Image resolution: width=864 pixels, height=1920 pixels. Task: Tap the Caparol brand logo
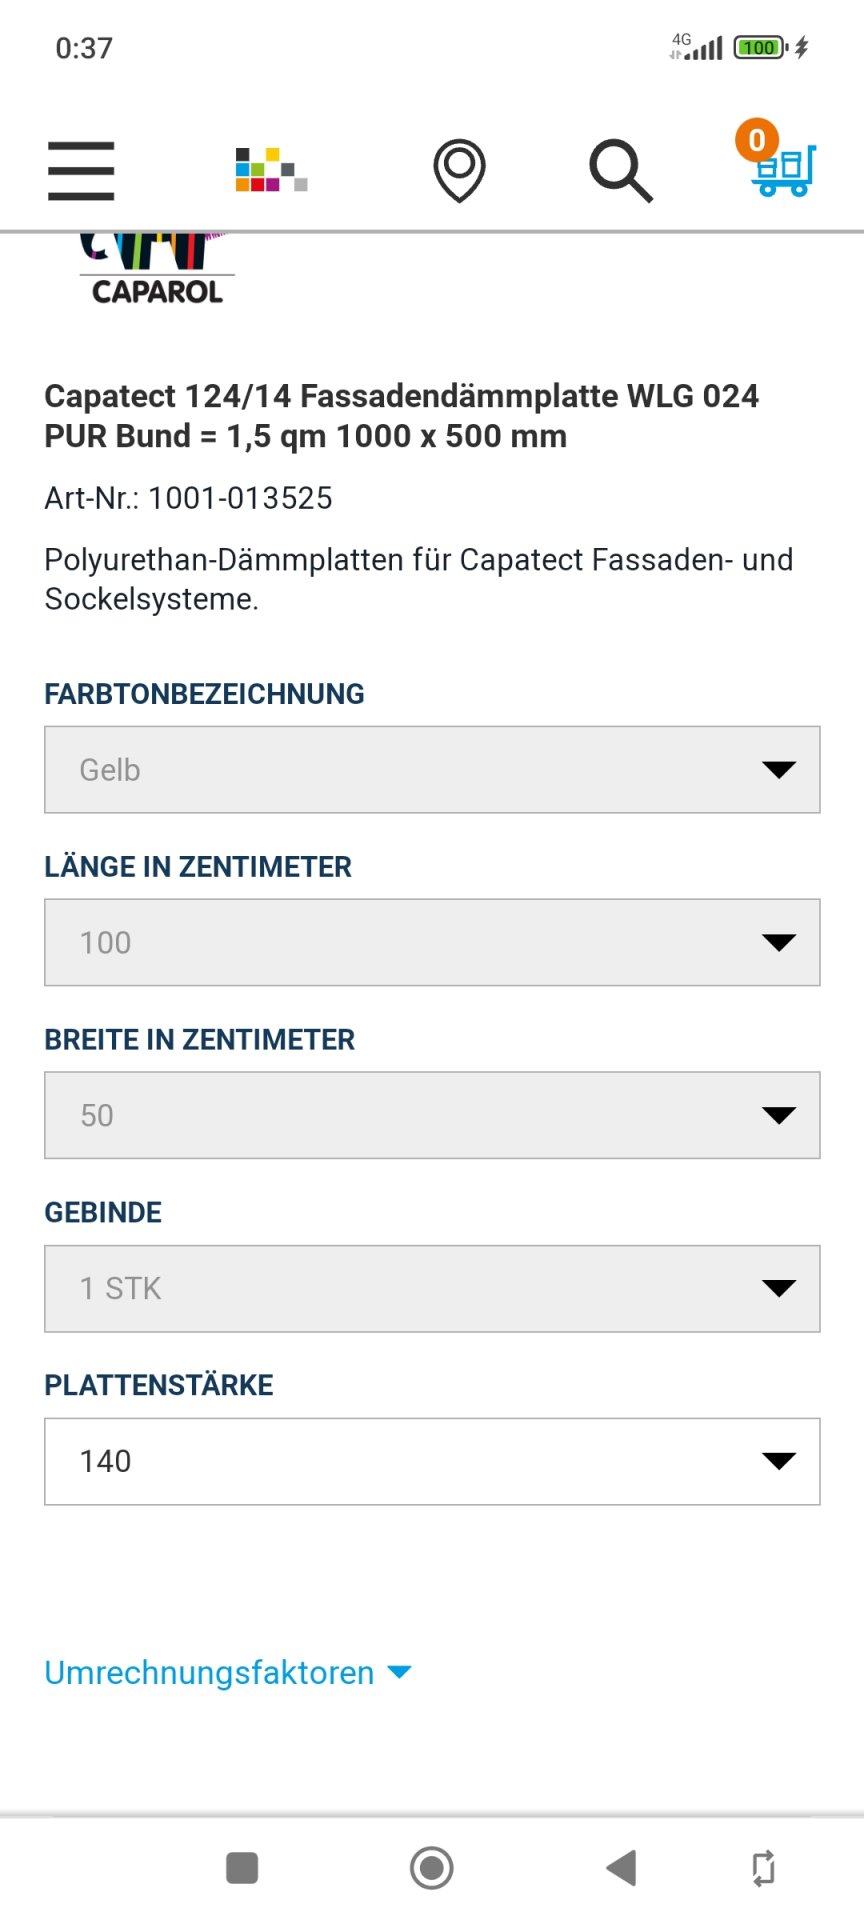157,270
